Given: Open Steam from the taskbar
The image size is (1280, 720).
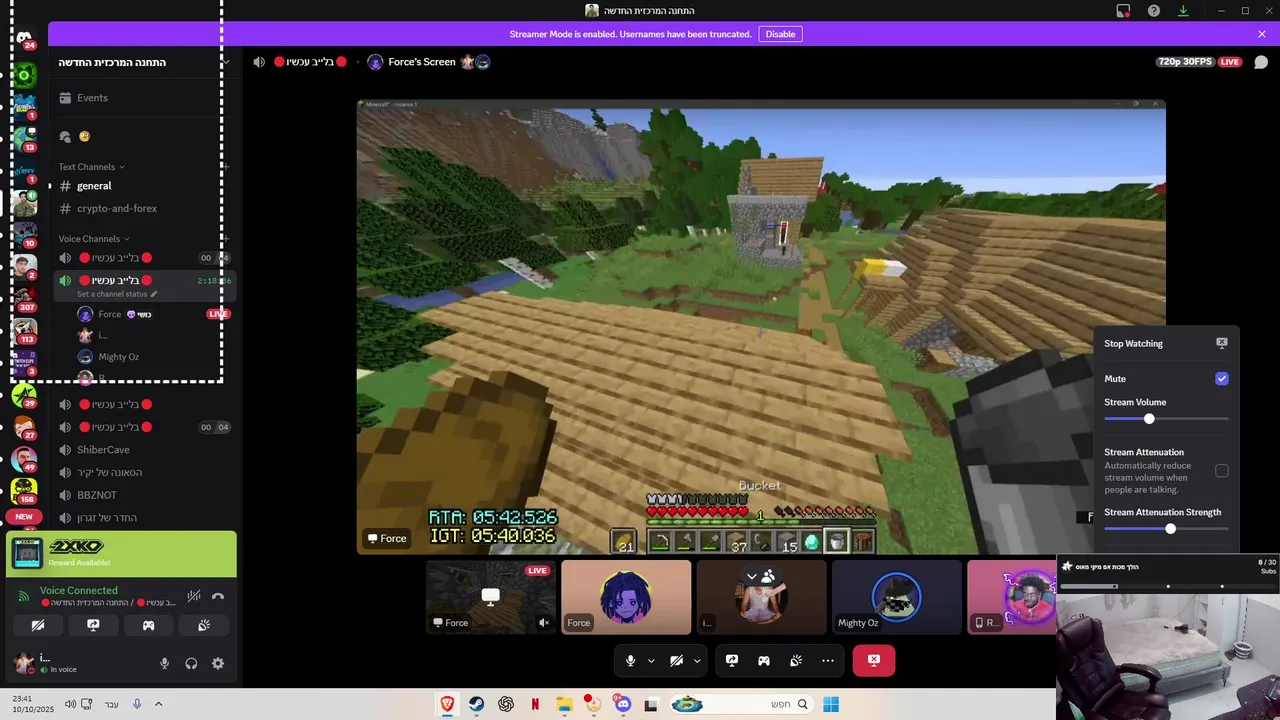Looking at the screenshot, I should coord(477,704).
